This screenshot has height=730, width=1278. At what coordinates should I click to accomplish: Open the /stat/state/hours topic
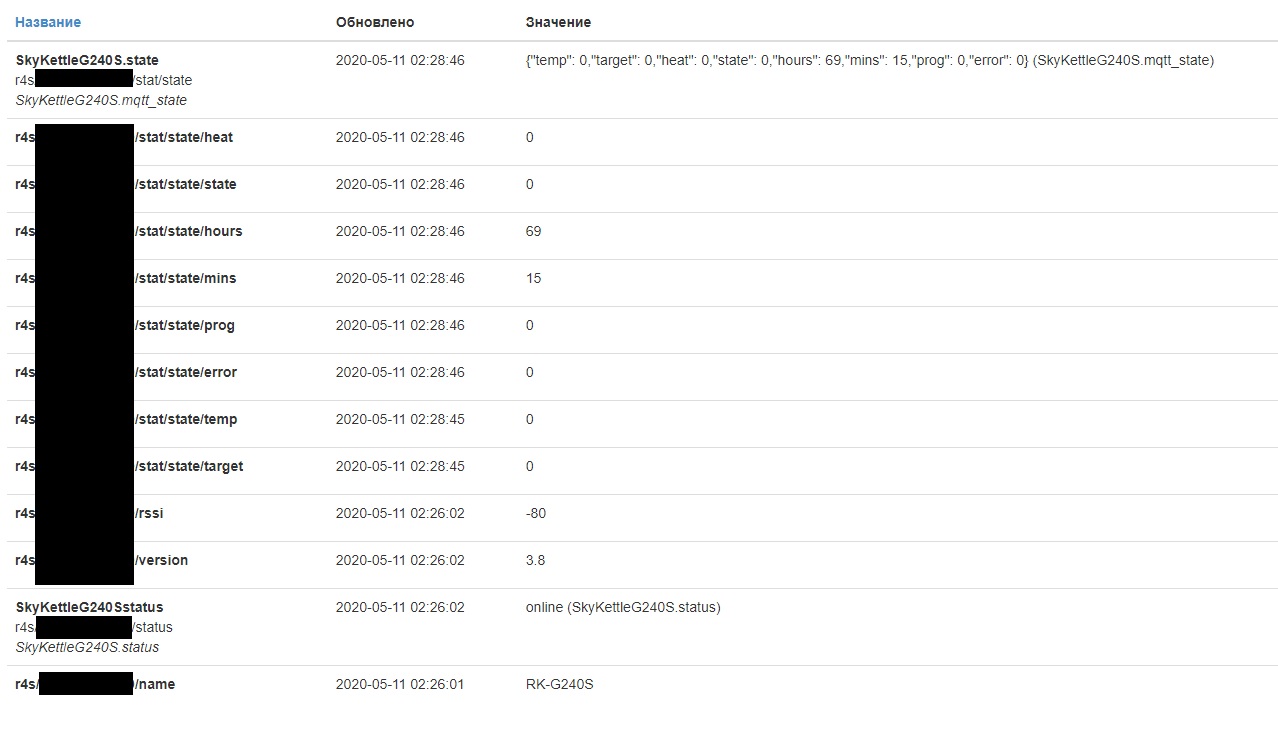(x=188, y=231)
